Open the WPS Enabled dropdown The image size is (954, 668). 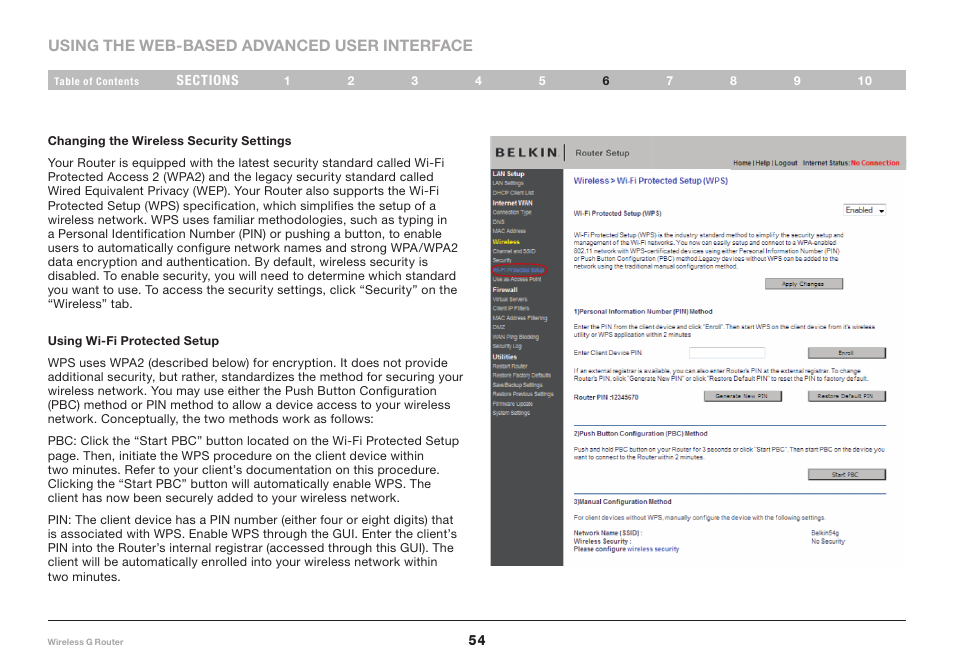pos(865,210)
